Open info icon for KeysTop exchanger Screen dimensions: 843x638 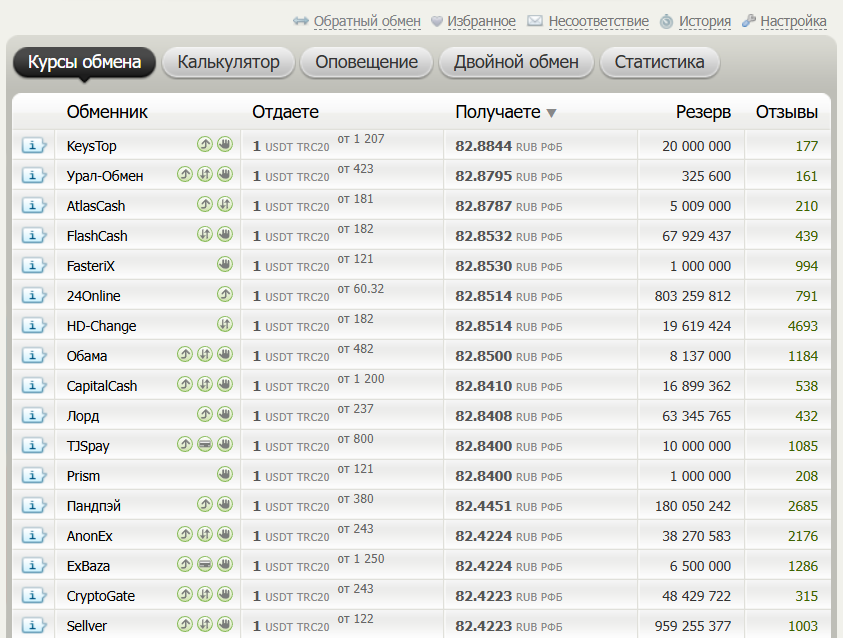pyautogui.click(x=34, y=146)
